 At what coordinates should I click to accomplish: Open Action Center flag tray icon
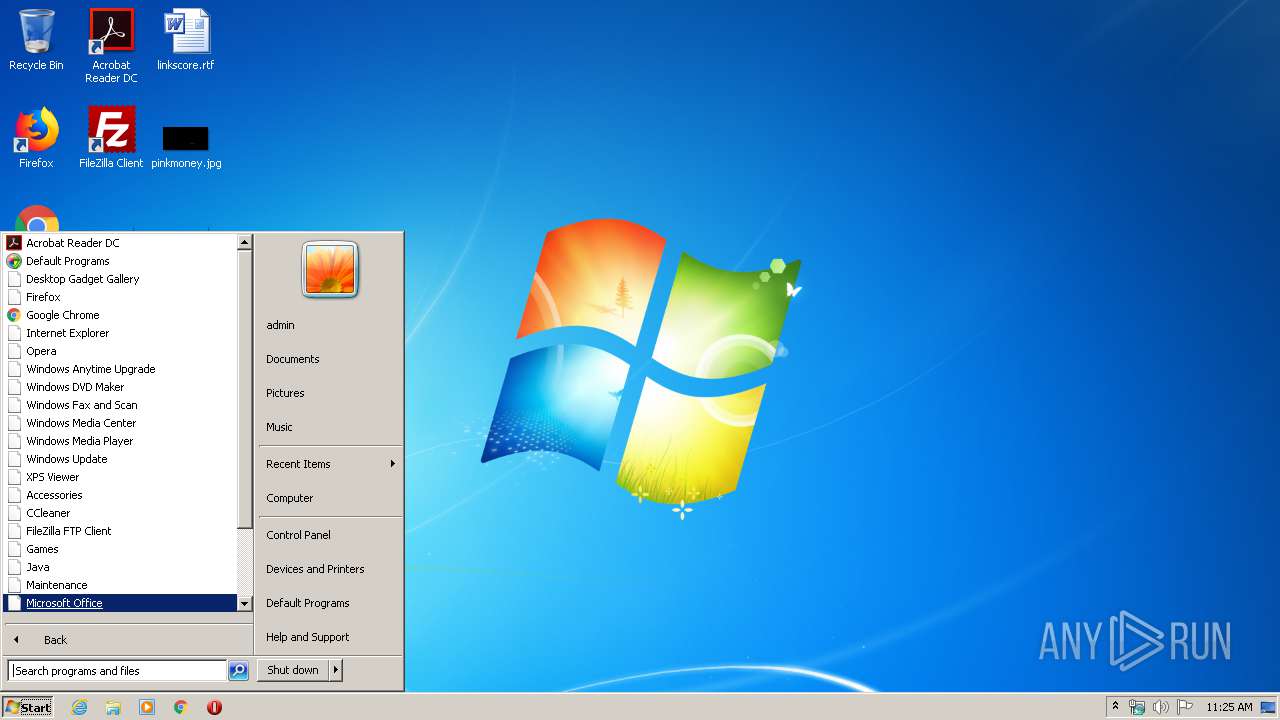point(1184,707)
